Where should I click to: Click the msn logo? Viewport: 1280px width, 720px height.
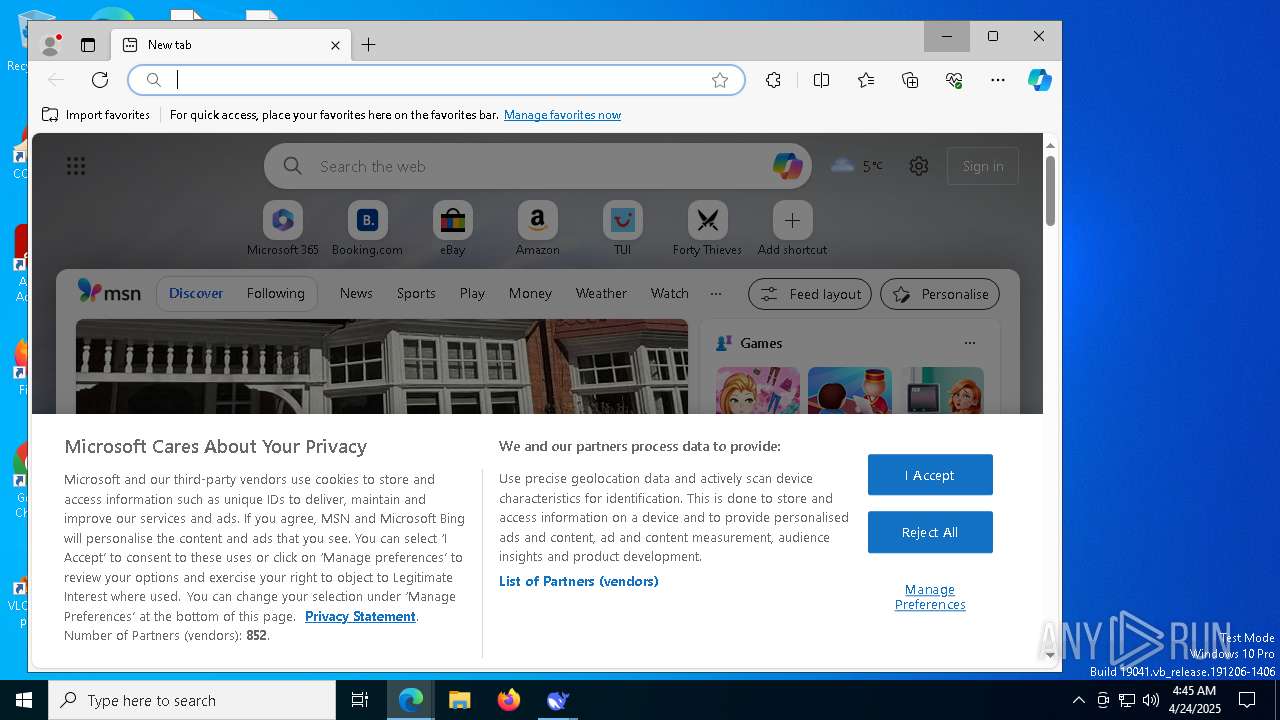(109, 292)
